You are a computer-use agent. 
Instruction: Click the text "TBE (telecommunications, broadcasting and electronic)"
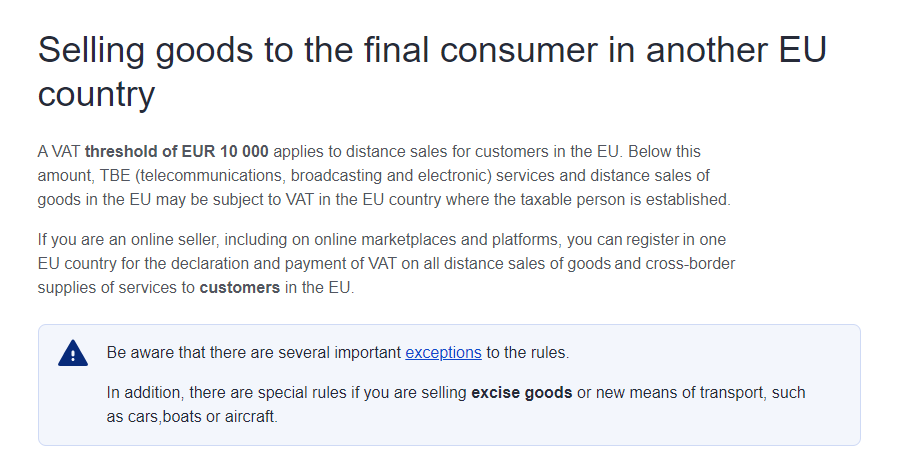(292, 176)
